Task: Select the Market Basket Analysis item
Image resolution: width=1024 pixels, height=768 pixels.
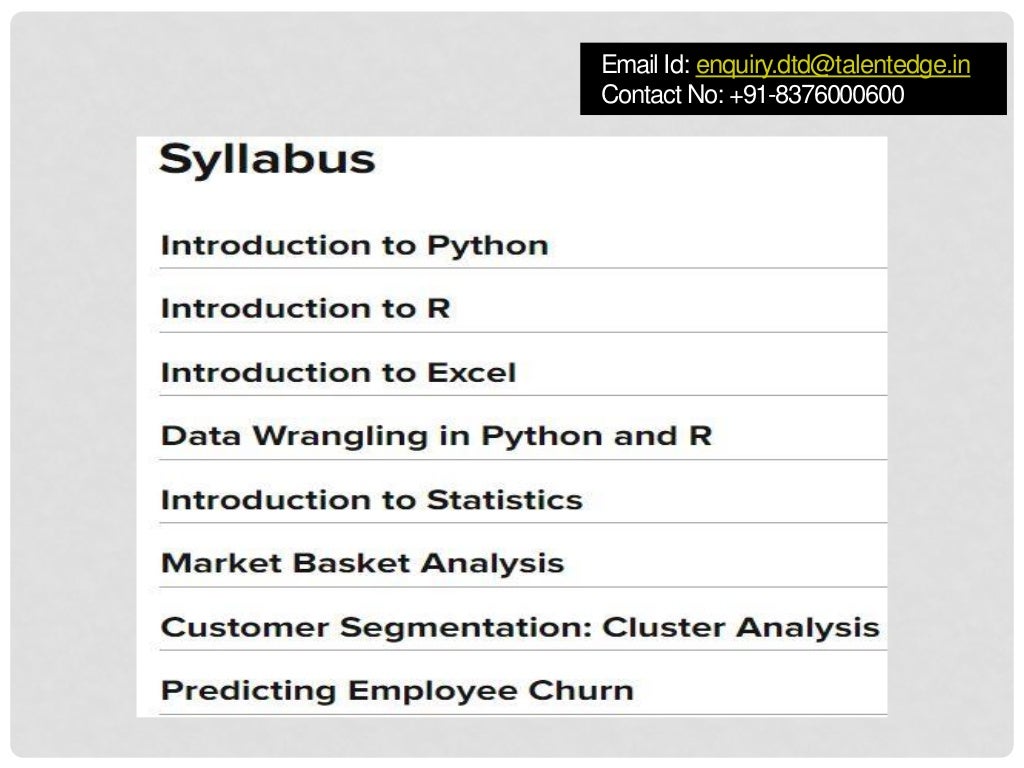Action: pos(523,563)
